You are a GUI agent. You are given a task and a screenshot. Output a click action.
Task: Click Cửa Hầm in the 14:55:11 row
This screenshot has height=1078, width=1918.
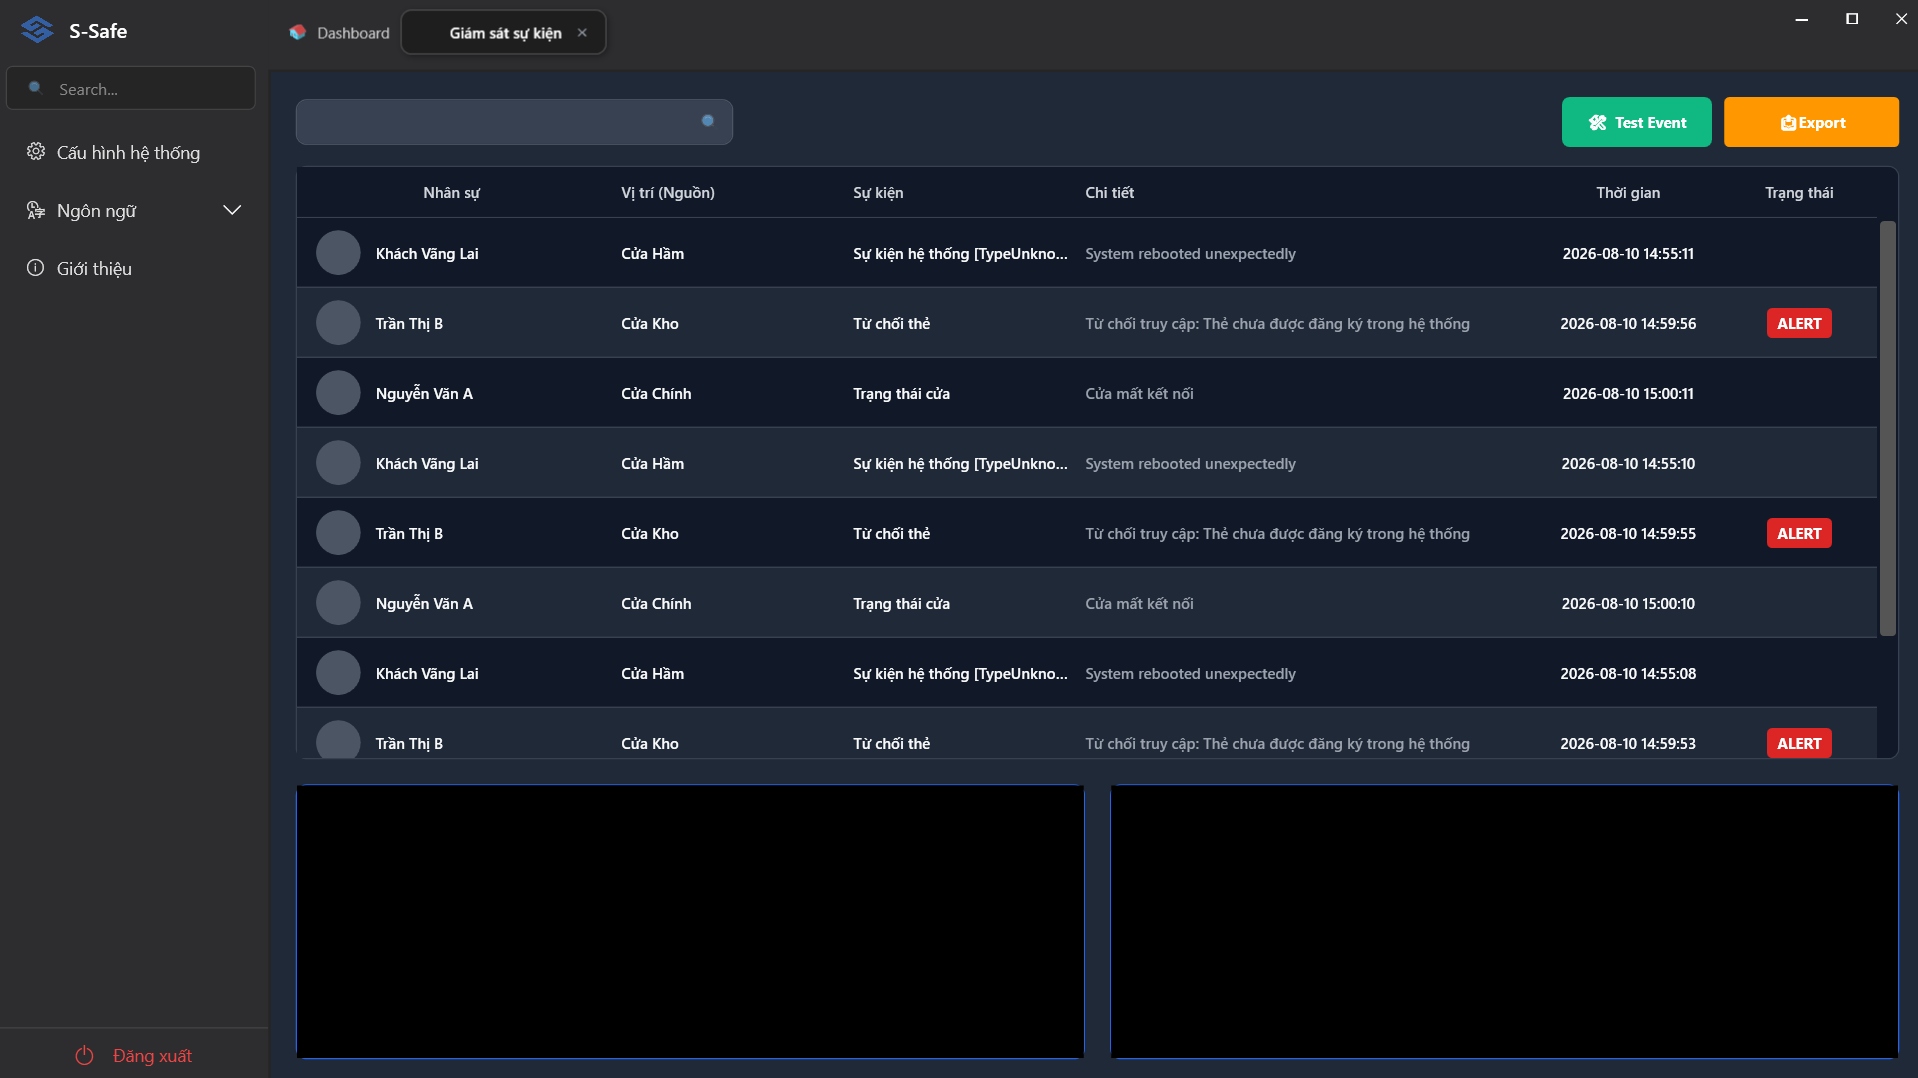coord(652,253)
